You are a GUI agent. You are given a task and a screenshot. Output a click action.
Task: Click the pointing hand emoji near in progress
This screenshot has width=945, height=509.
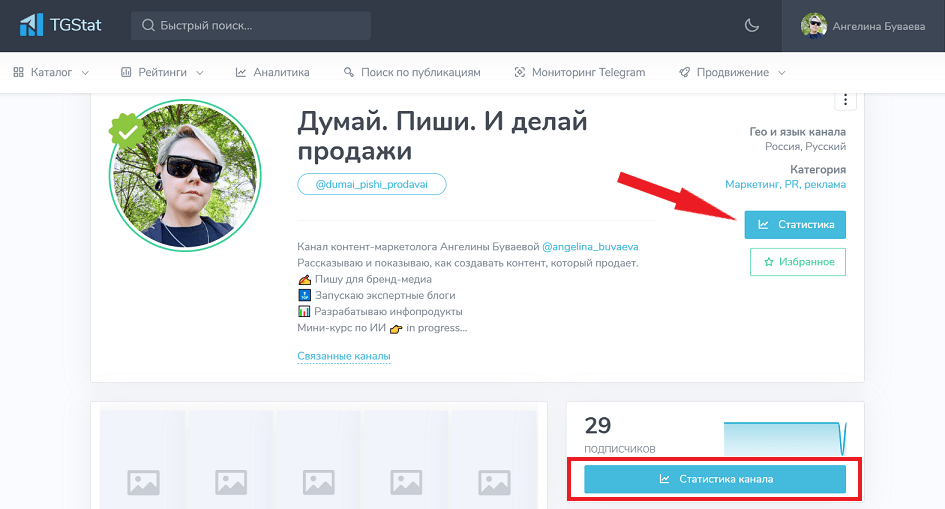(x=396, y=328)
